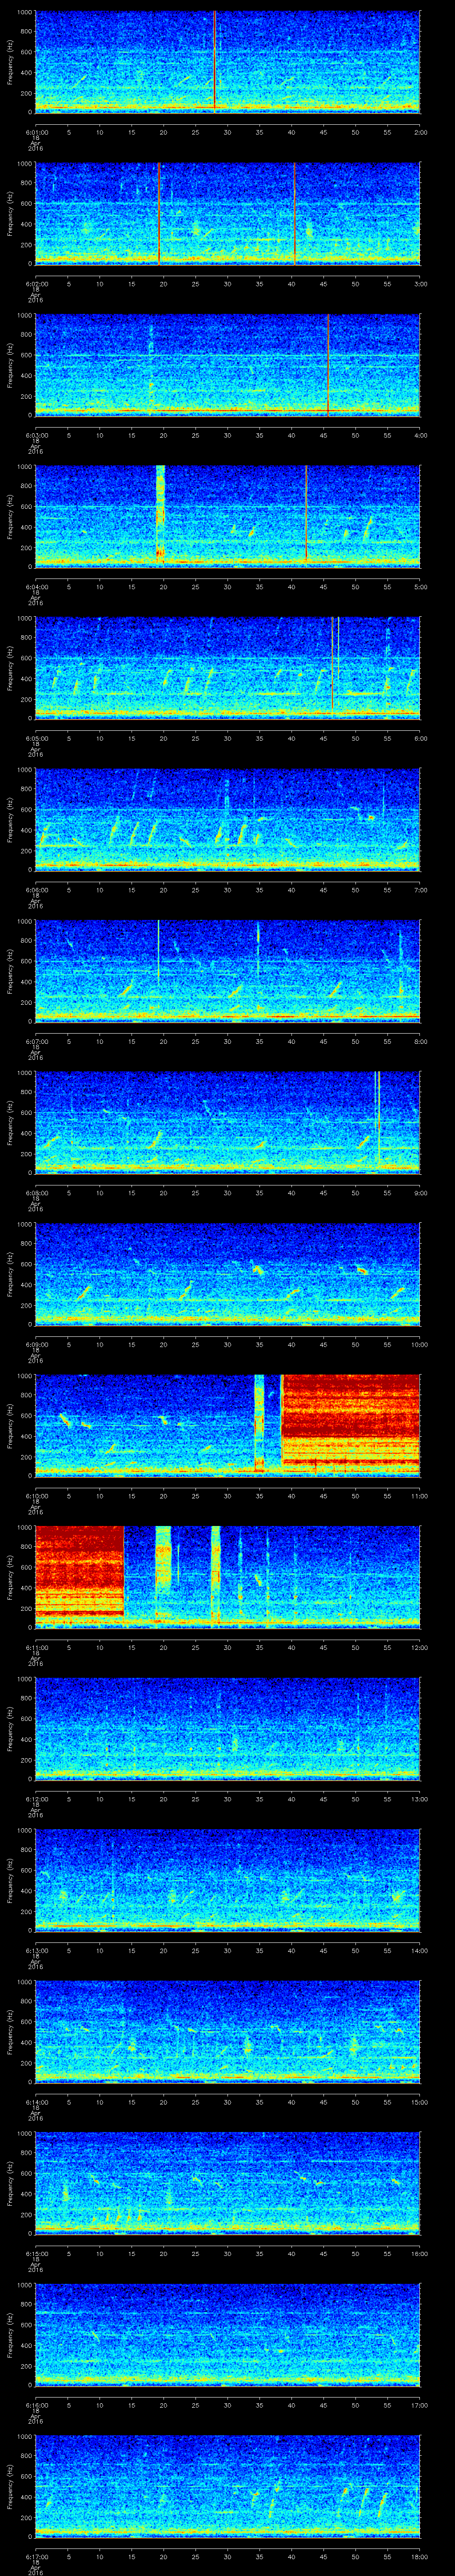455x2576 pixels.
Task: Click the large red noise block in the 6:10:00 spectrogram
Action: tap(350, 1420)
